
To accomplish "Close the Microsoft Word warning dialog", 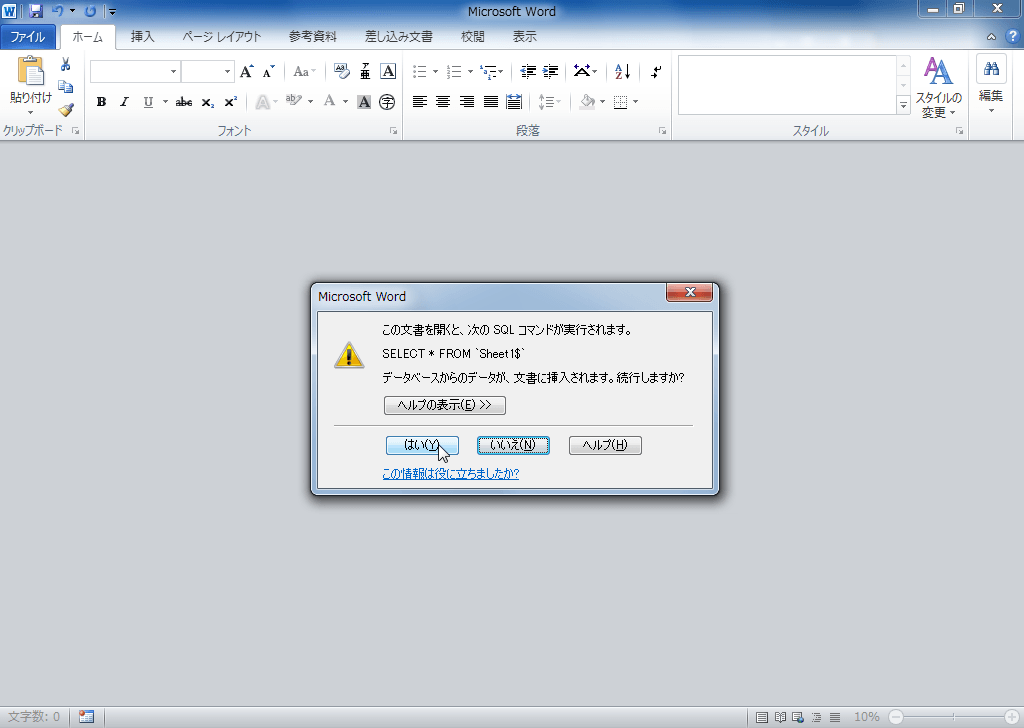I will (689, 293).
